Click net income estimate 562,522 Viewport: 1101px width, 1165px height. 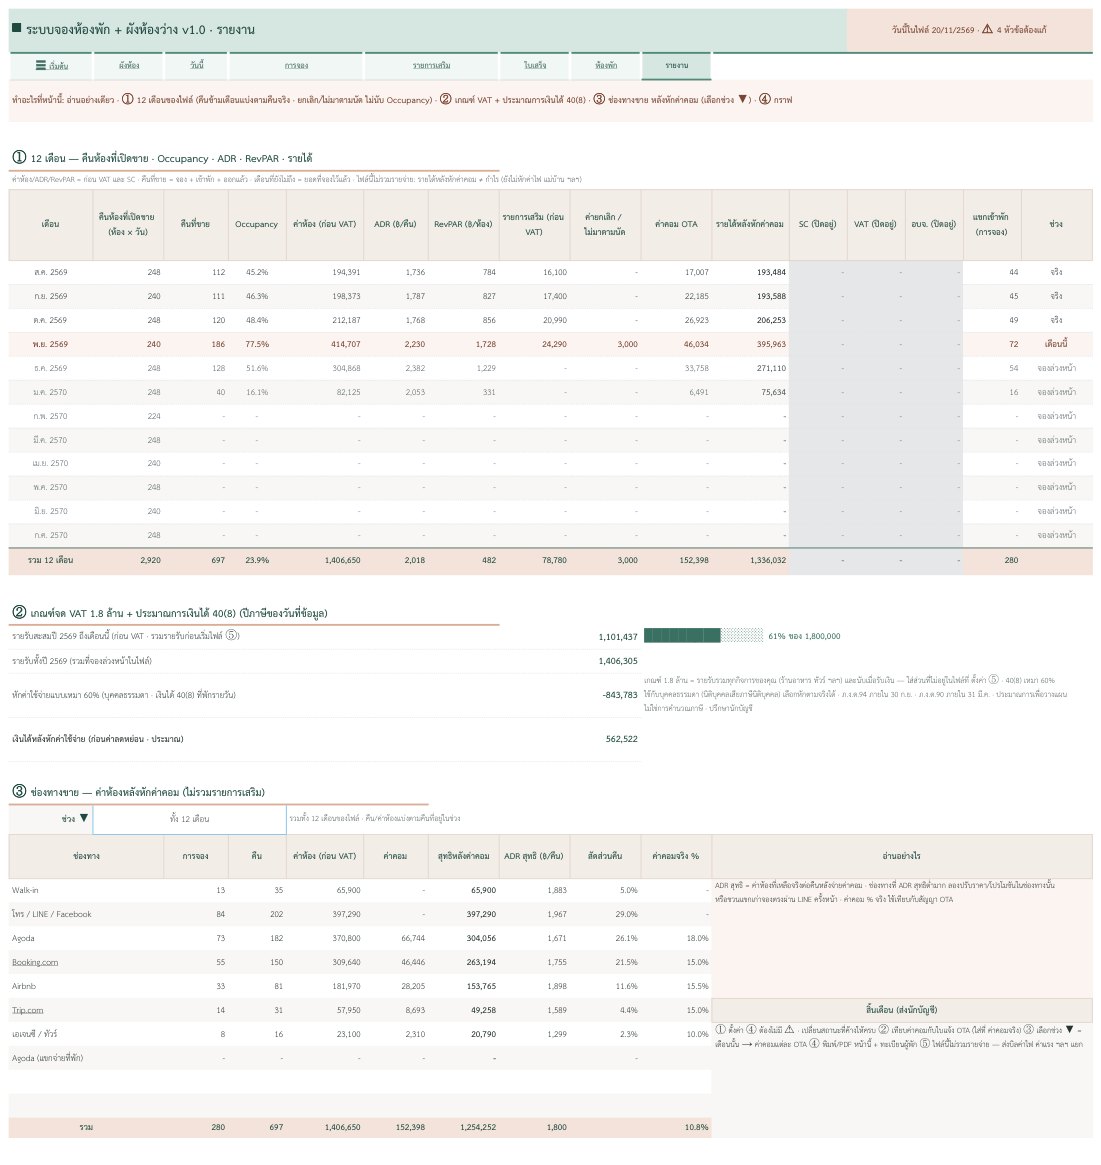[621, 739]
